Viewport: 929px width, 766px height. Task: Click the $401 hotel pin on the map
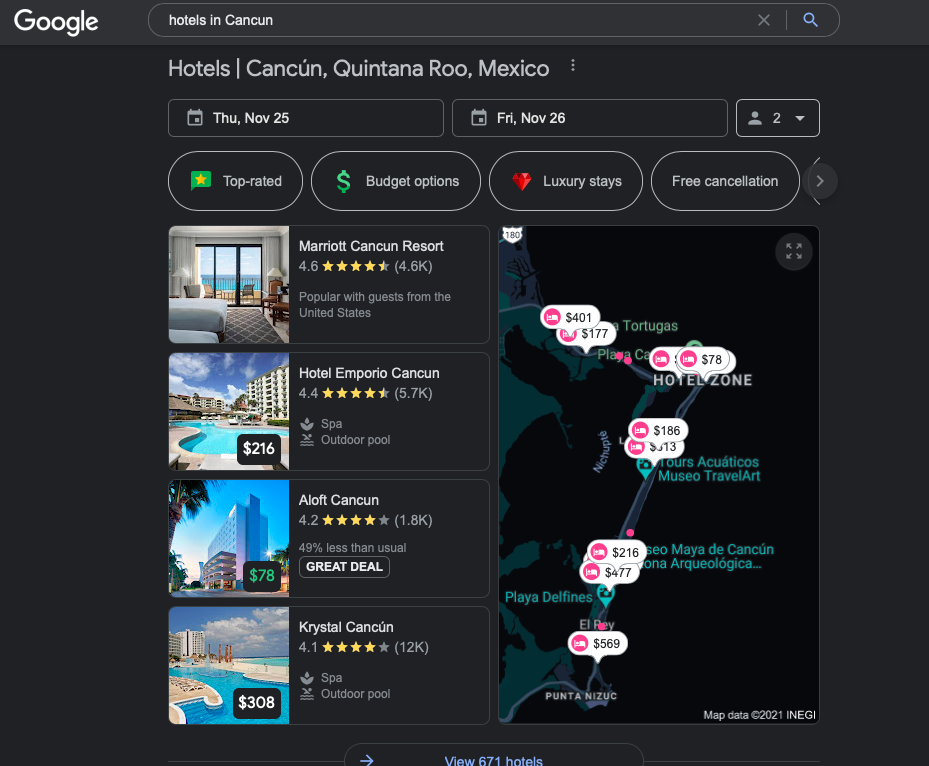coord(570,318)
